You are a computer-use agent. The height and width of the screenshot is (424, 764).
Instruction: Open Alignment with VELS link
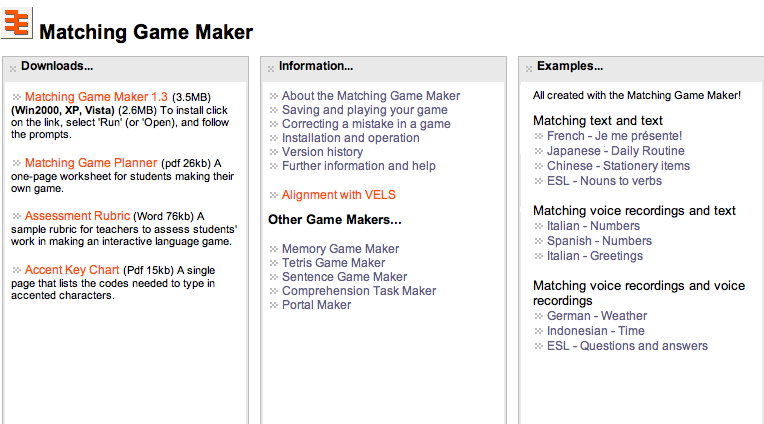click(339, 195)
